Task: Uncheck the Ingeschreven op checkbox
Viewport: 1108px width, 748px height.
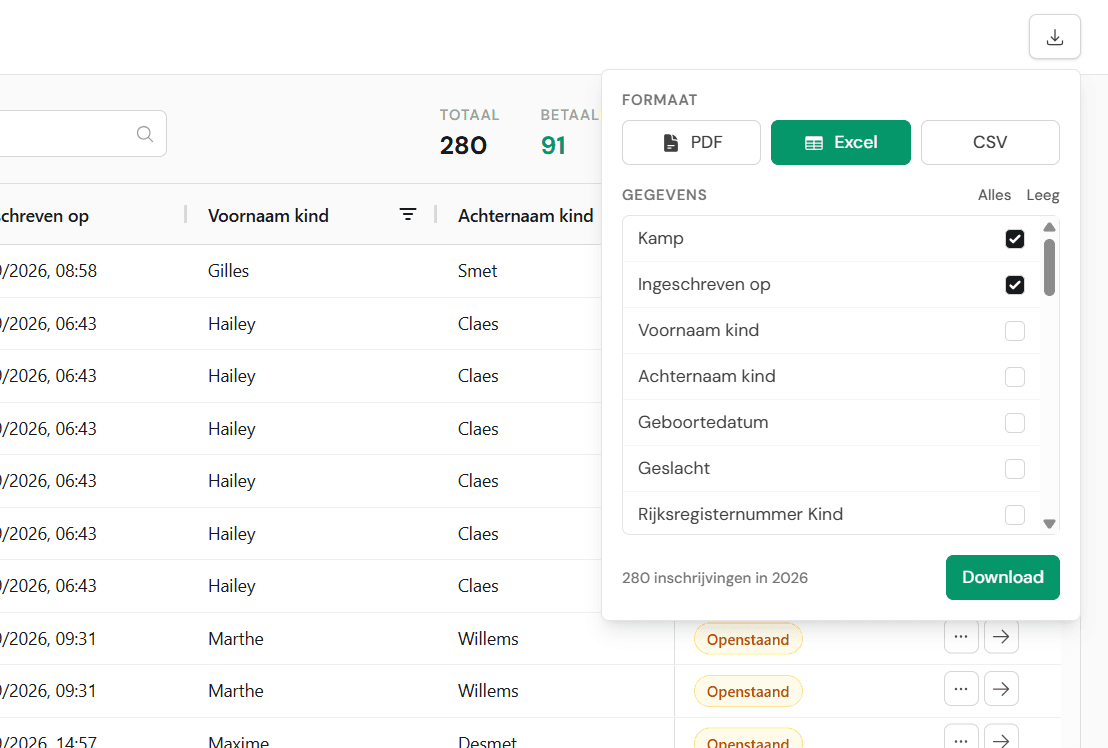Action: (1015, 285)
